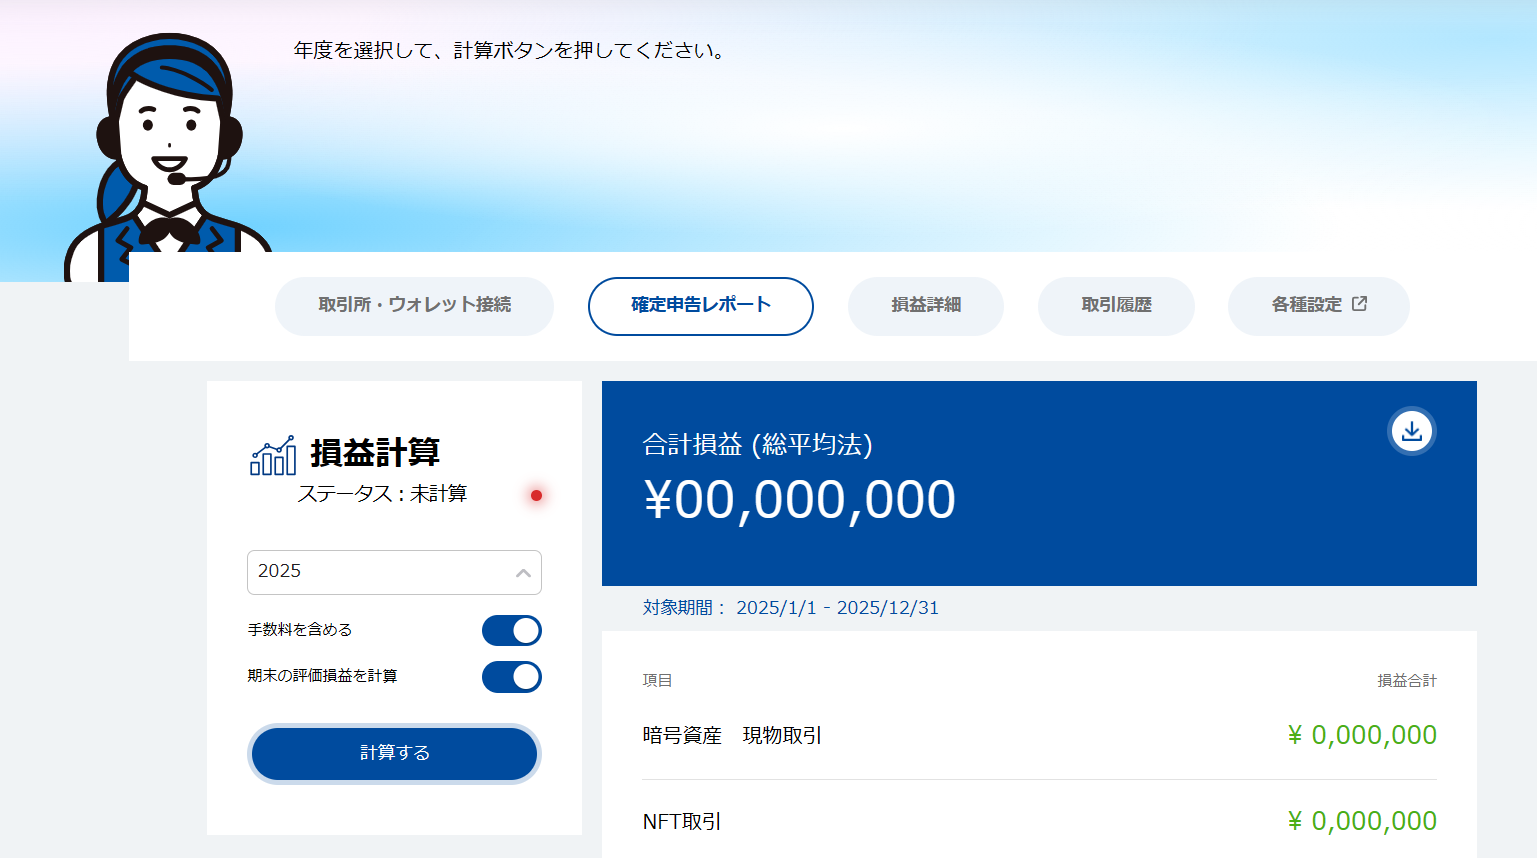Click 手数料を含める label
Viewport: 1537px width, 858px height.
pos(300,630)
